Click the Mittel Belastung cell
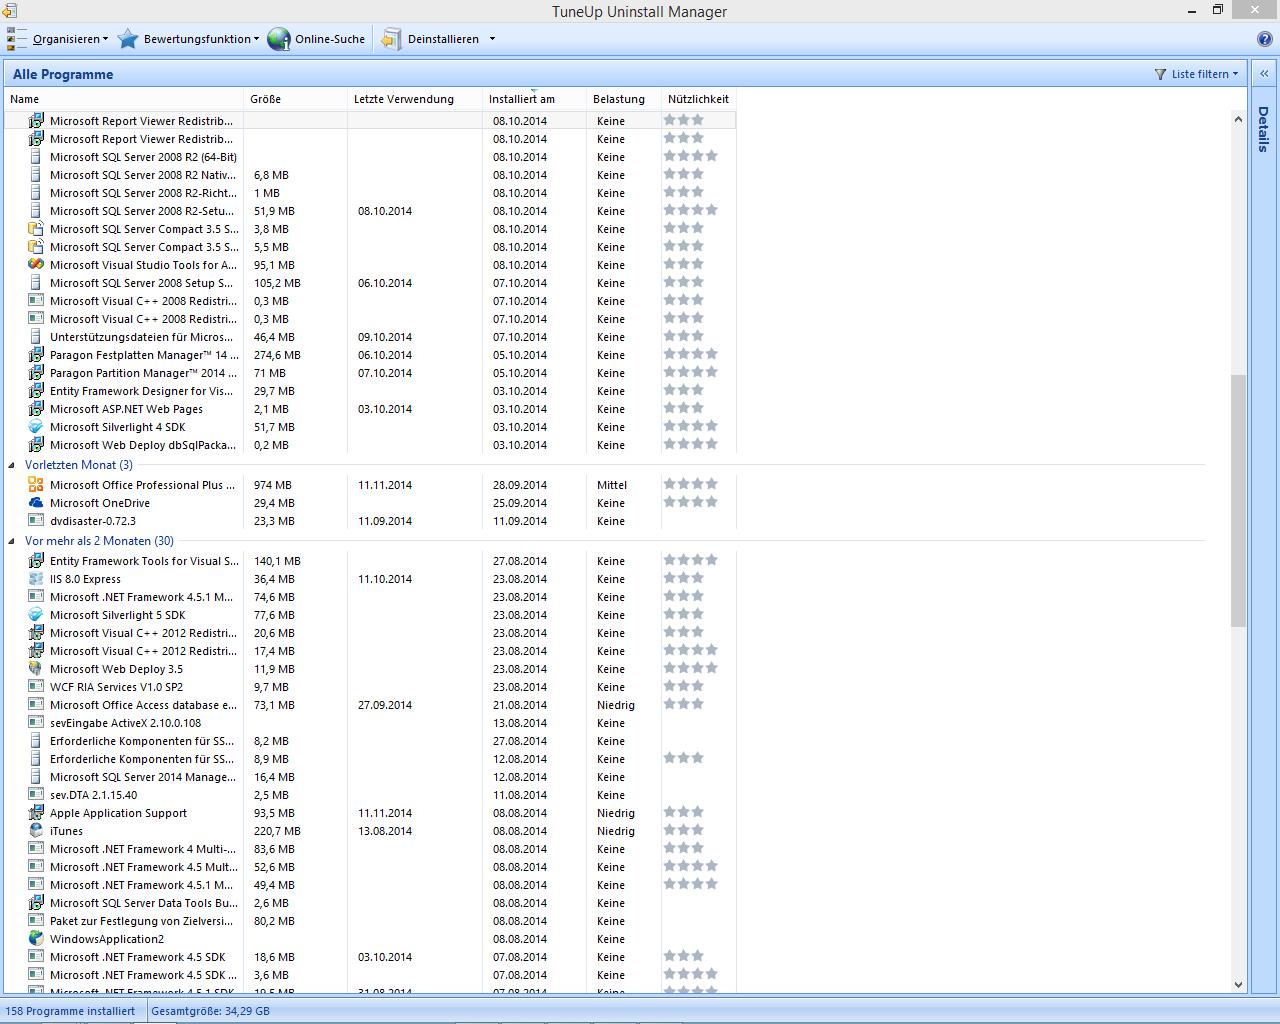 [x=612, y=485]
